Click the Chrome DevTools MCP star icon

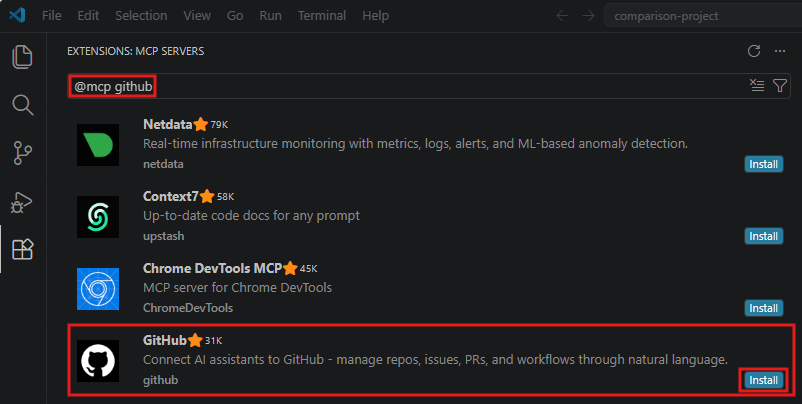[290, 268]
